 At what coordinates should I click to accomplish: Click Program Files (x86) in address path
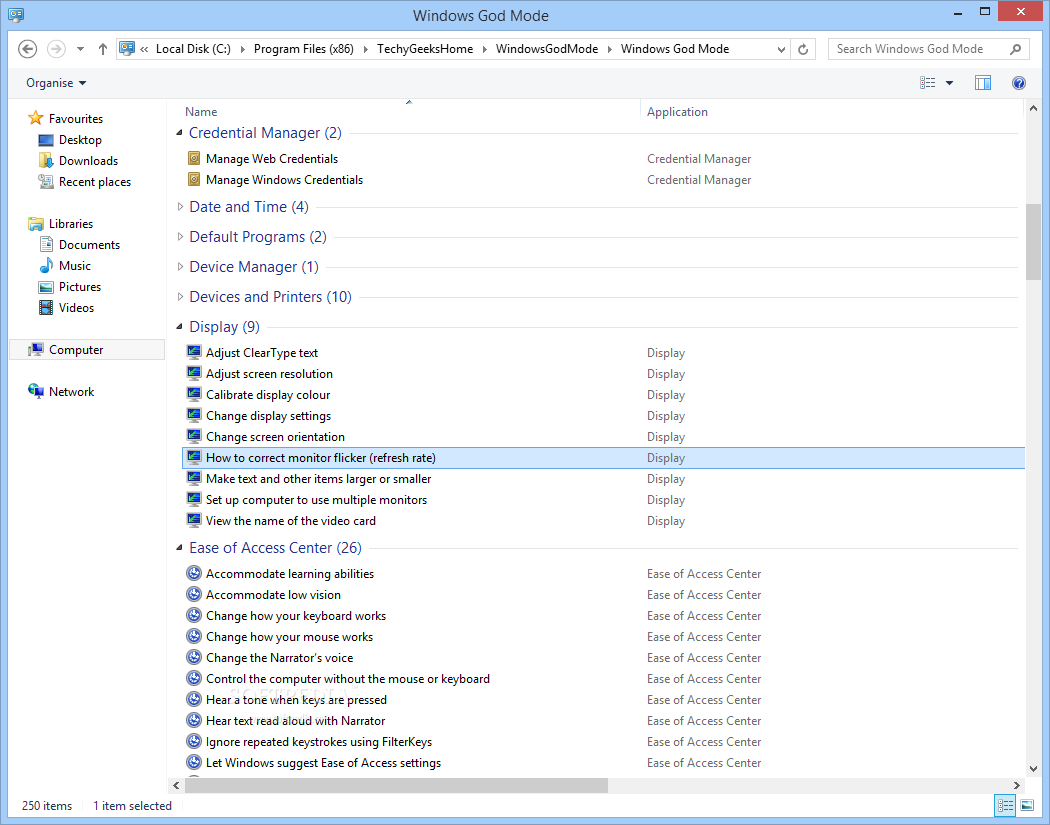point(303,49)
